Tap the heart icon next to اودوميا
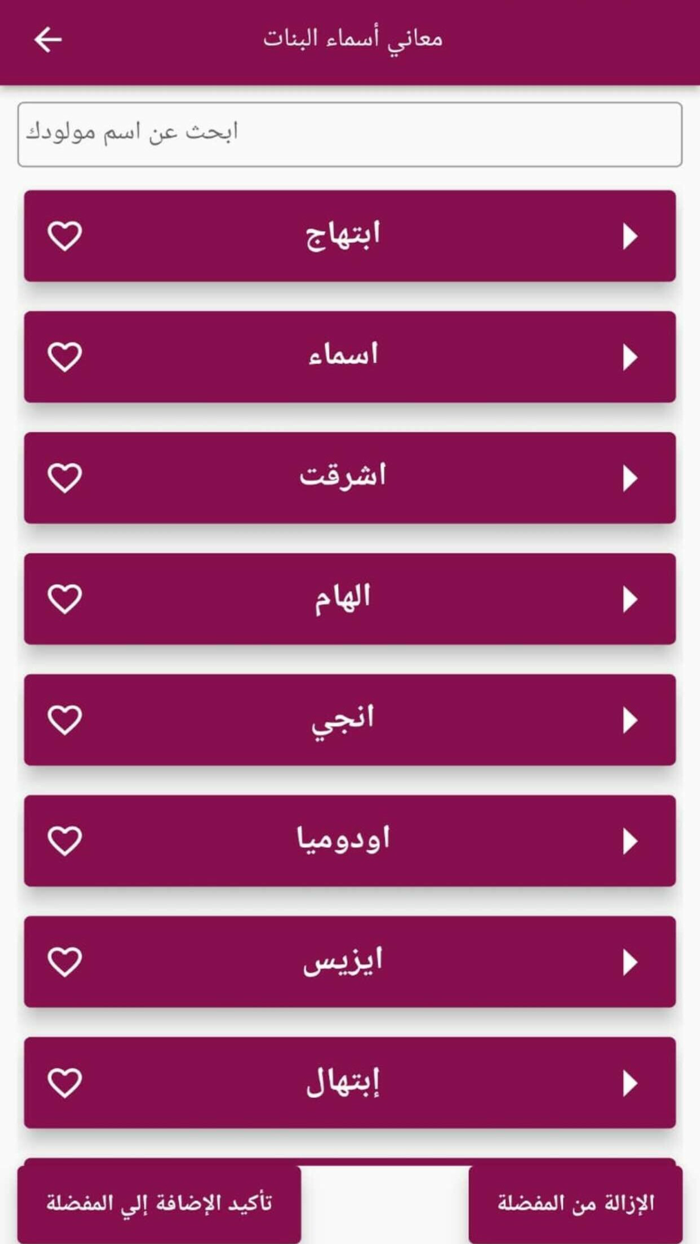Screen dimensions: 700x1244 [x=65, y=841]
